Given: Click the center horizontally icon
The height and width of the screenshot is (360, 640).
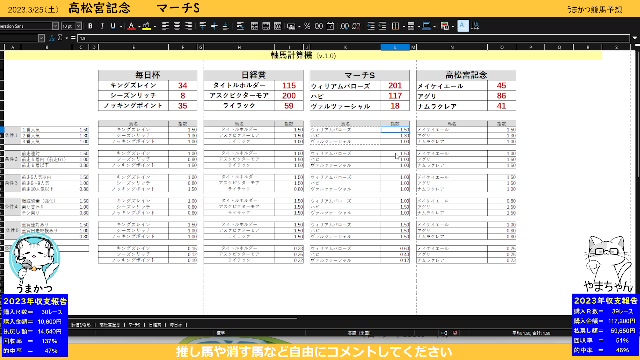Looking at the screenshot, I should (177, 26).
